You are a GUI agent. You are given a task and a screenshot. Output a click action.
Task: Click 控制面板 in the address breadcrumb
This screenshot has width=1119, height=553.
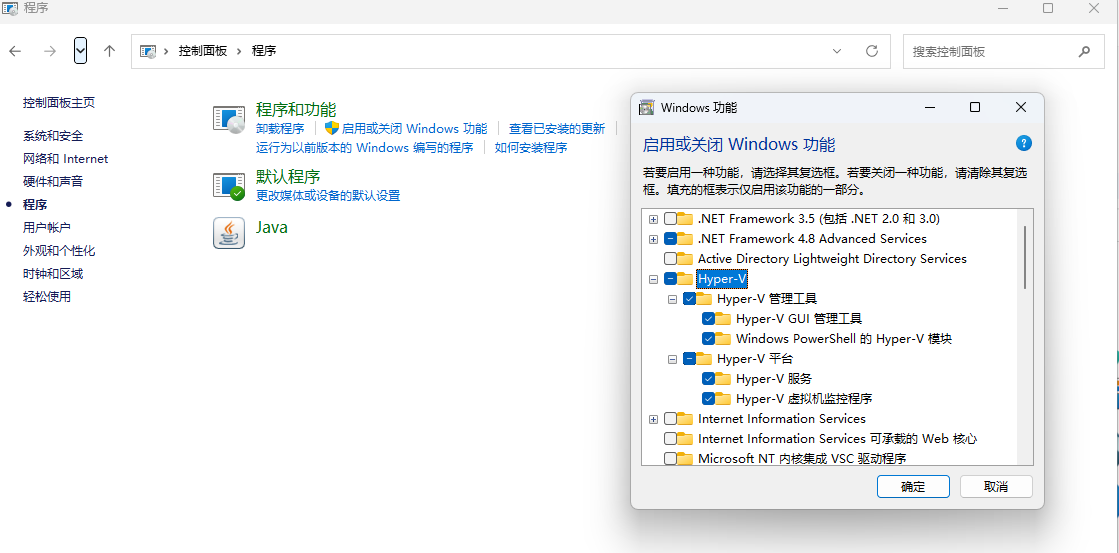[x=203, y=51]
